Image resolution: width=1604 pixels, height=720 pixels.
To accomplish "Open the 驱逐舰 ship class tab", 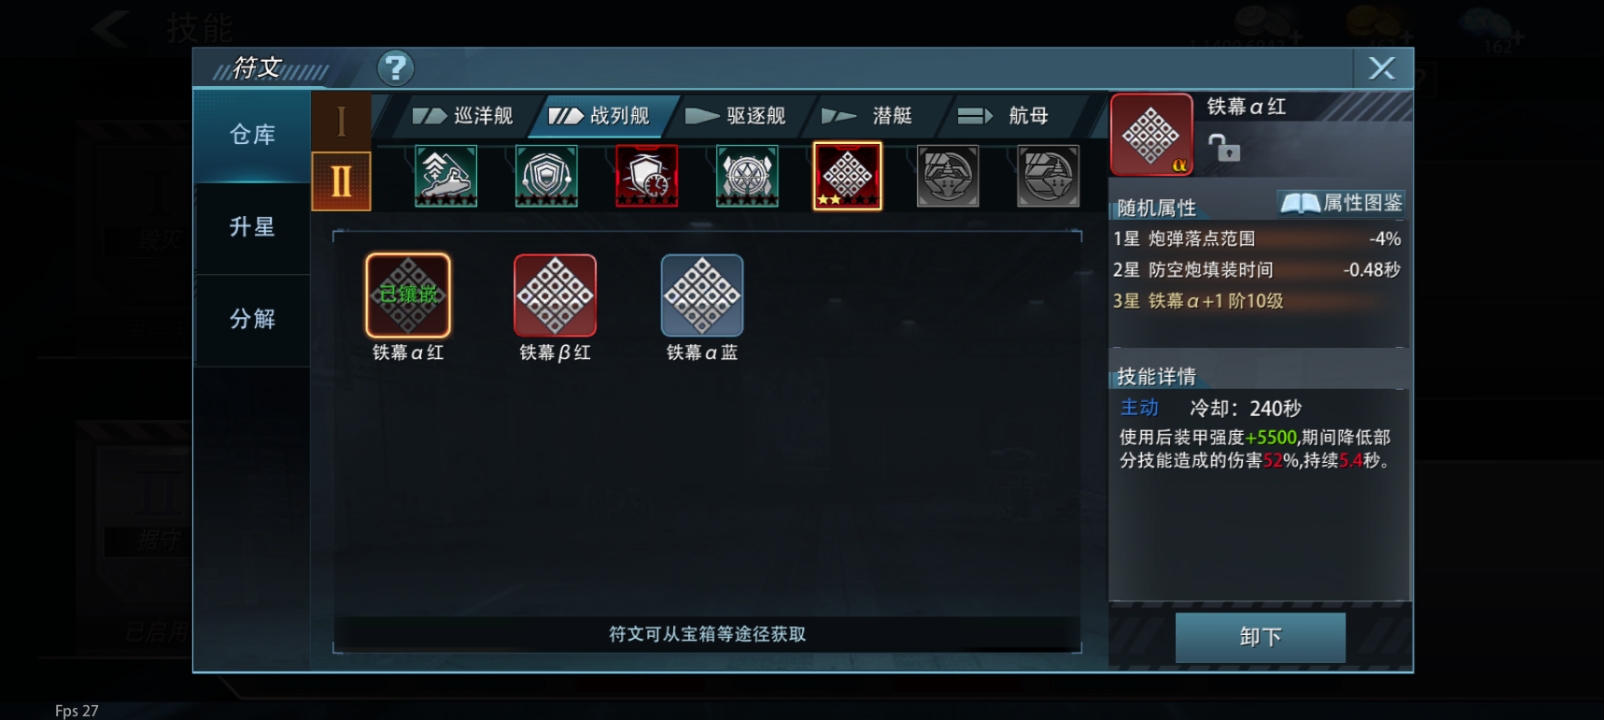I will 736,116.
